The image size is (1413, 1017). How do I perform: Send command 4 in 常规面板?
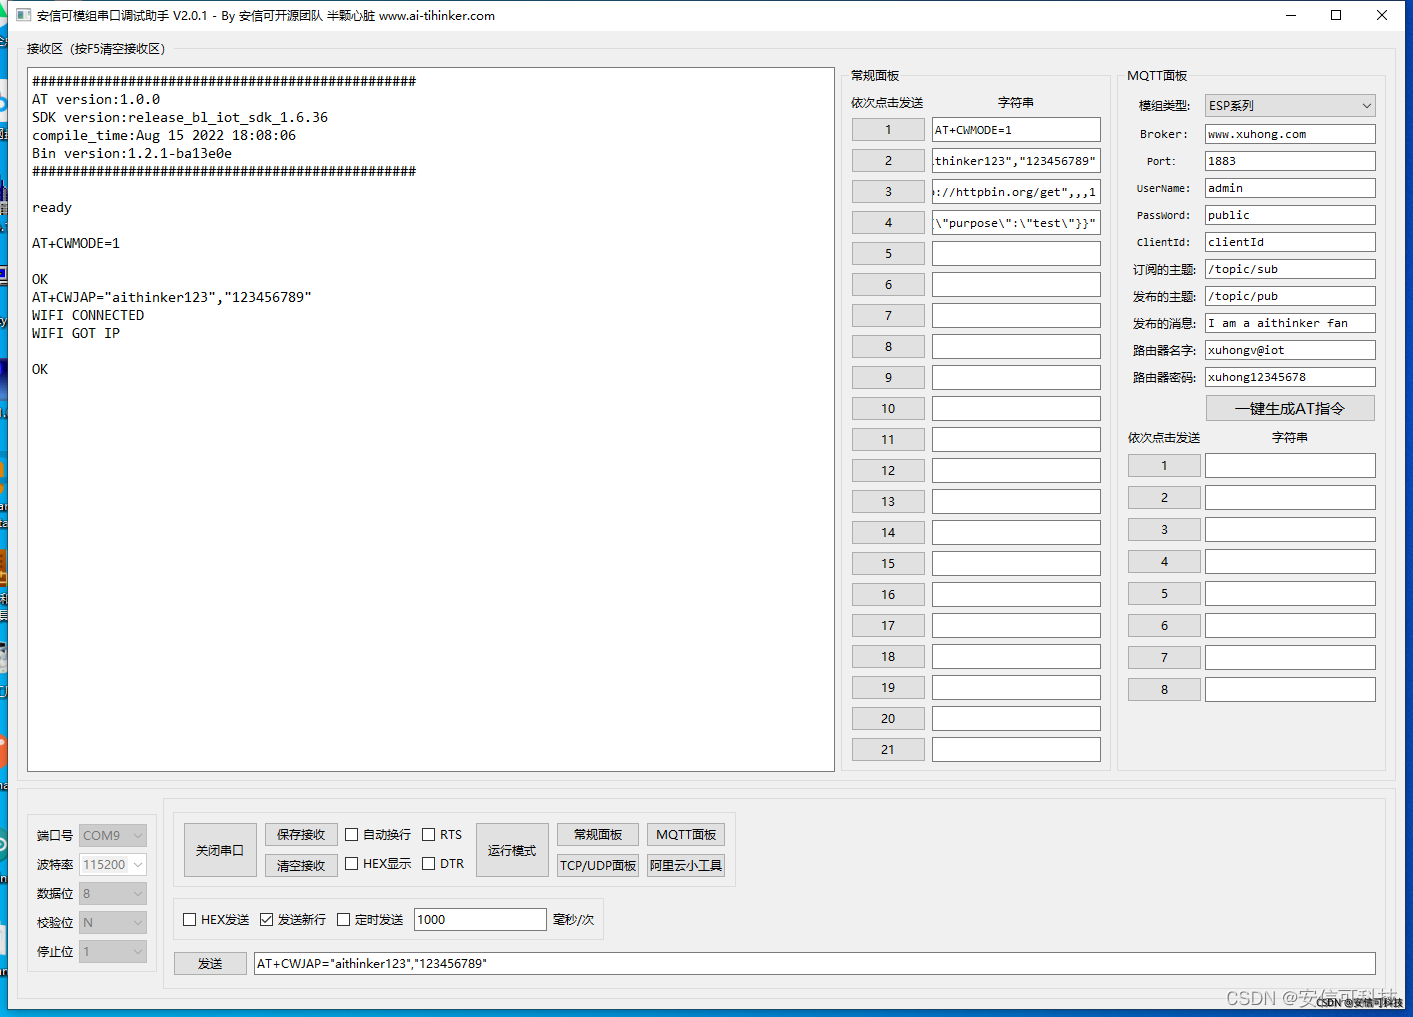(888, 222)
